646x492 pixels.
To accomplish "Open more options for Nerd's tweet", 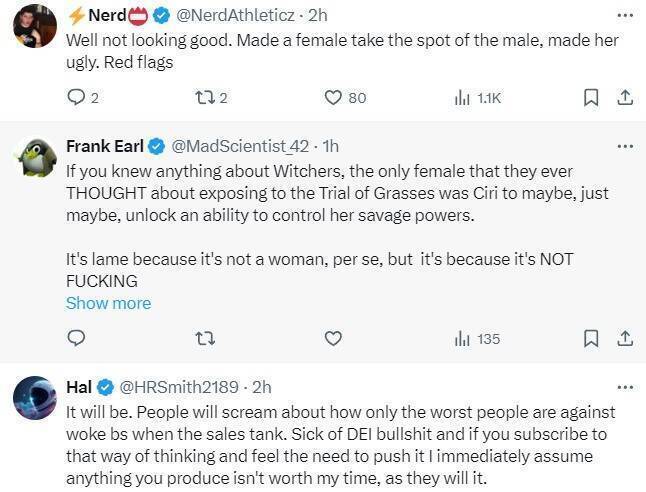I will [x=625, y=16].
